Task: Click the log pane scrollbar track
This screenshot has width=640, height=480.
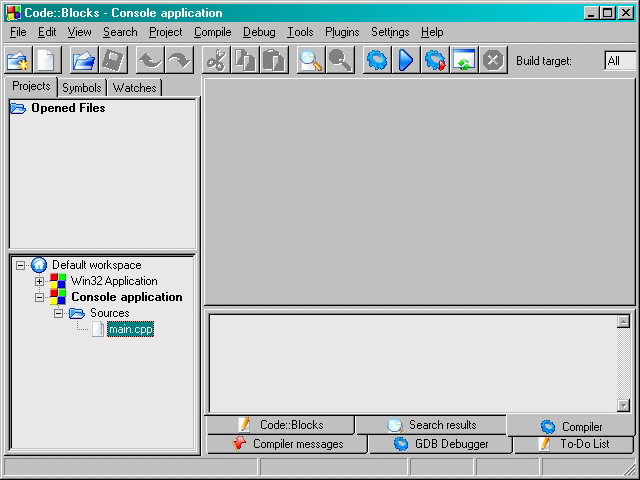Action: (623, 363)
